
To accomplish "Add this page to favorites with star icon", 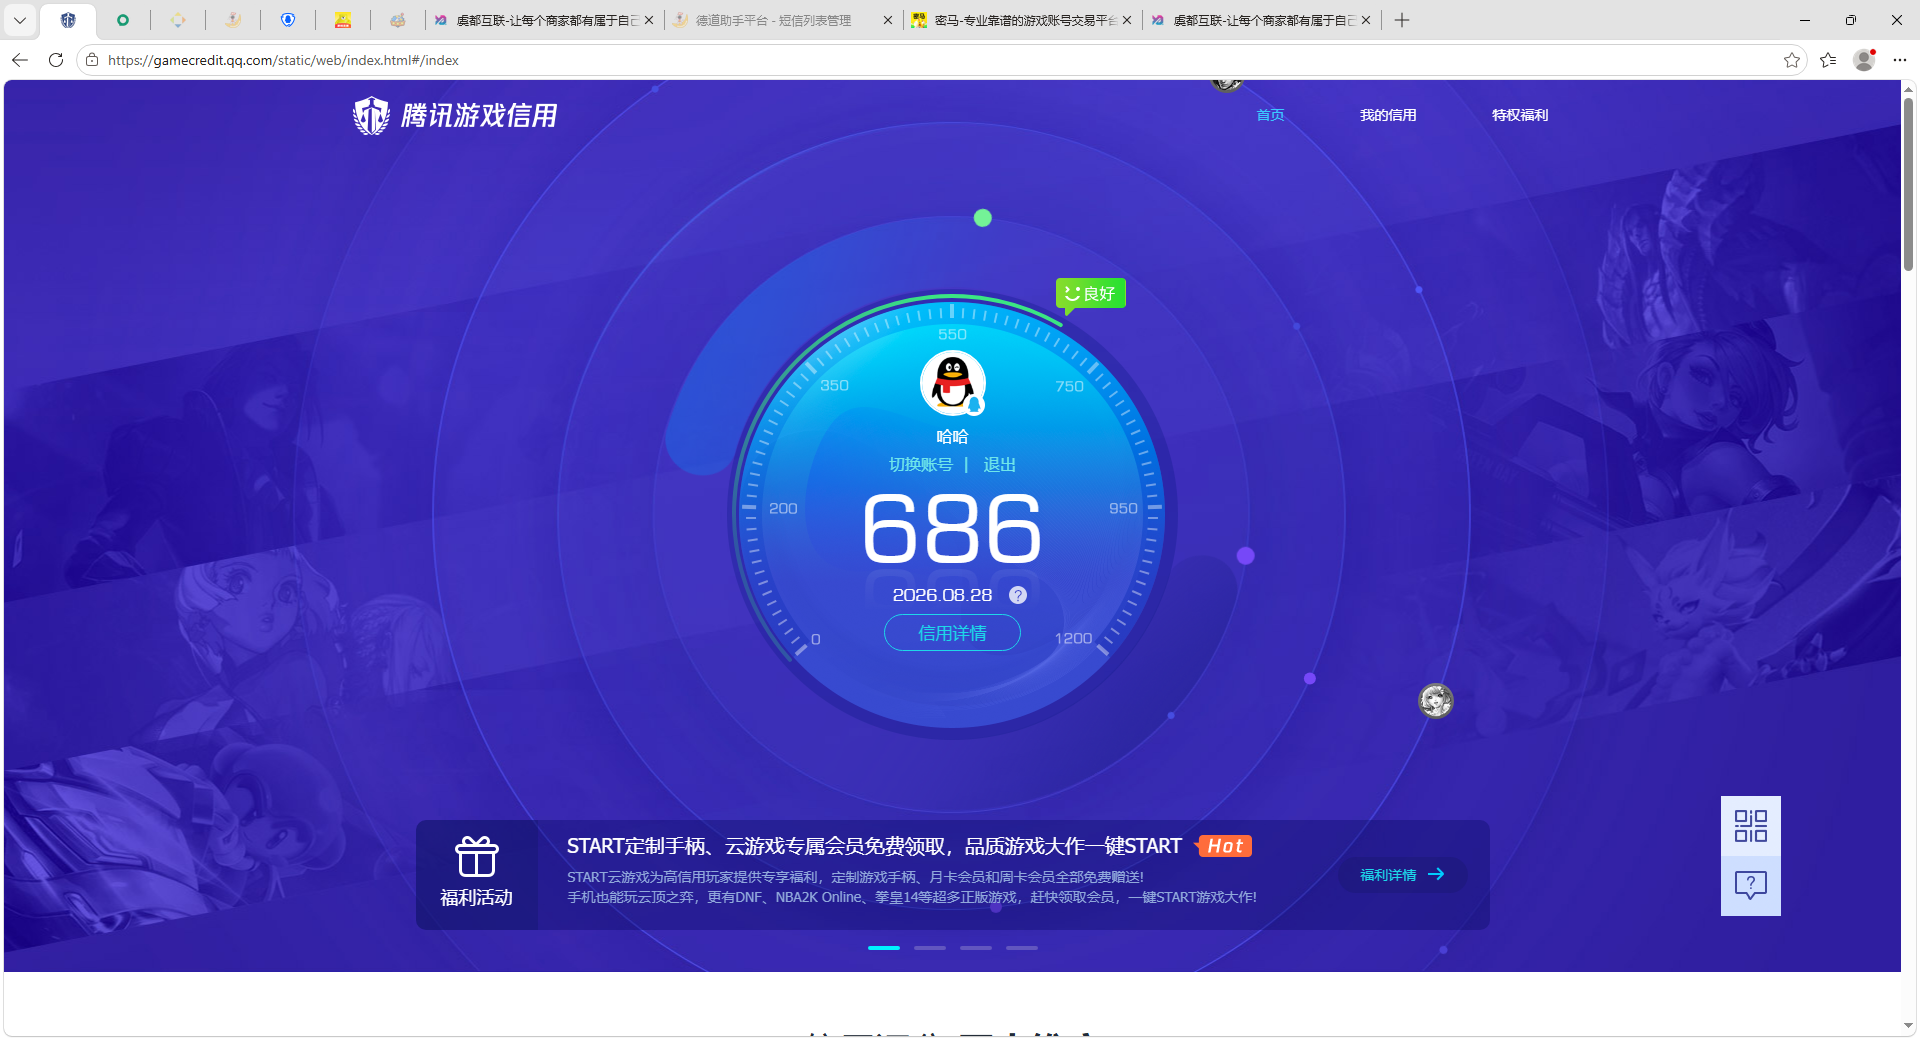I will (x=1792, y=60).
